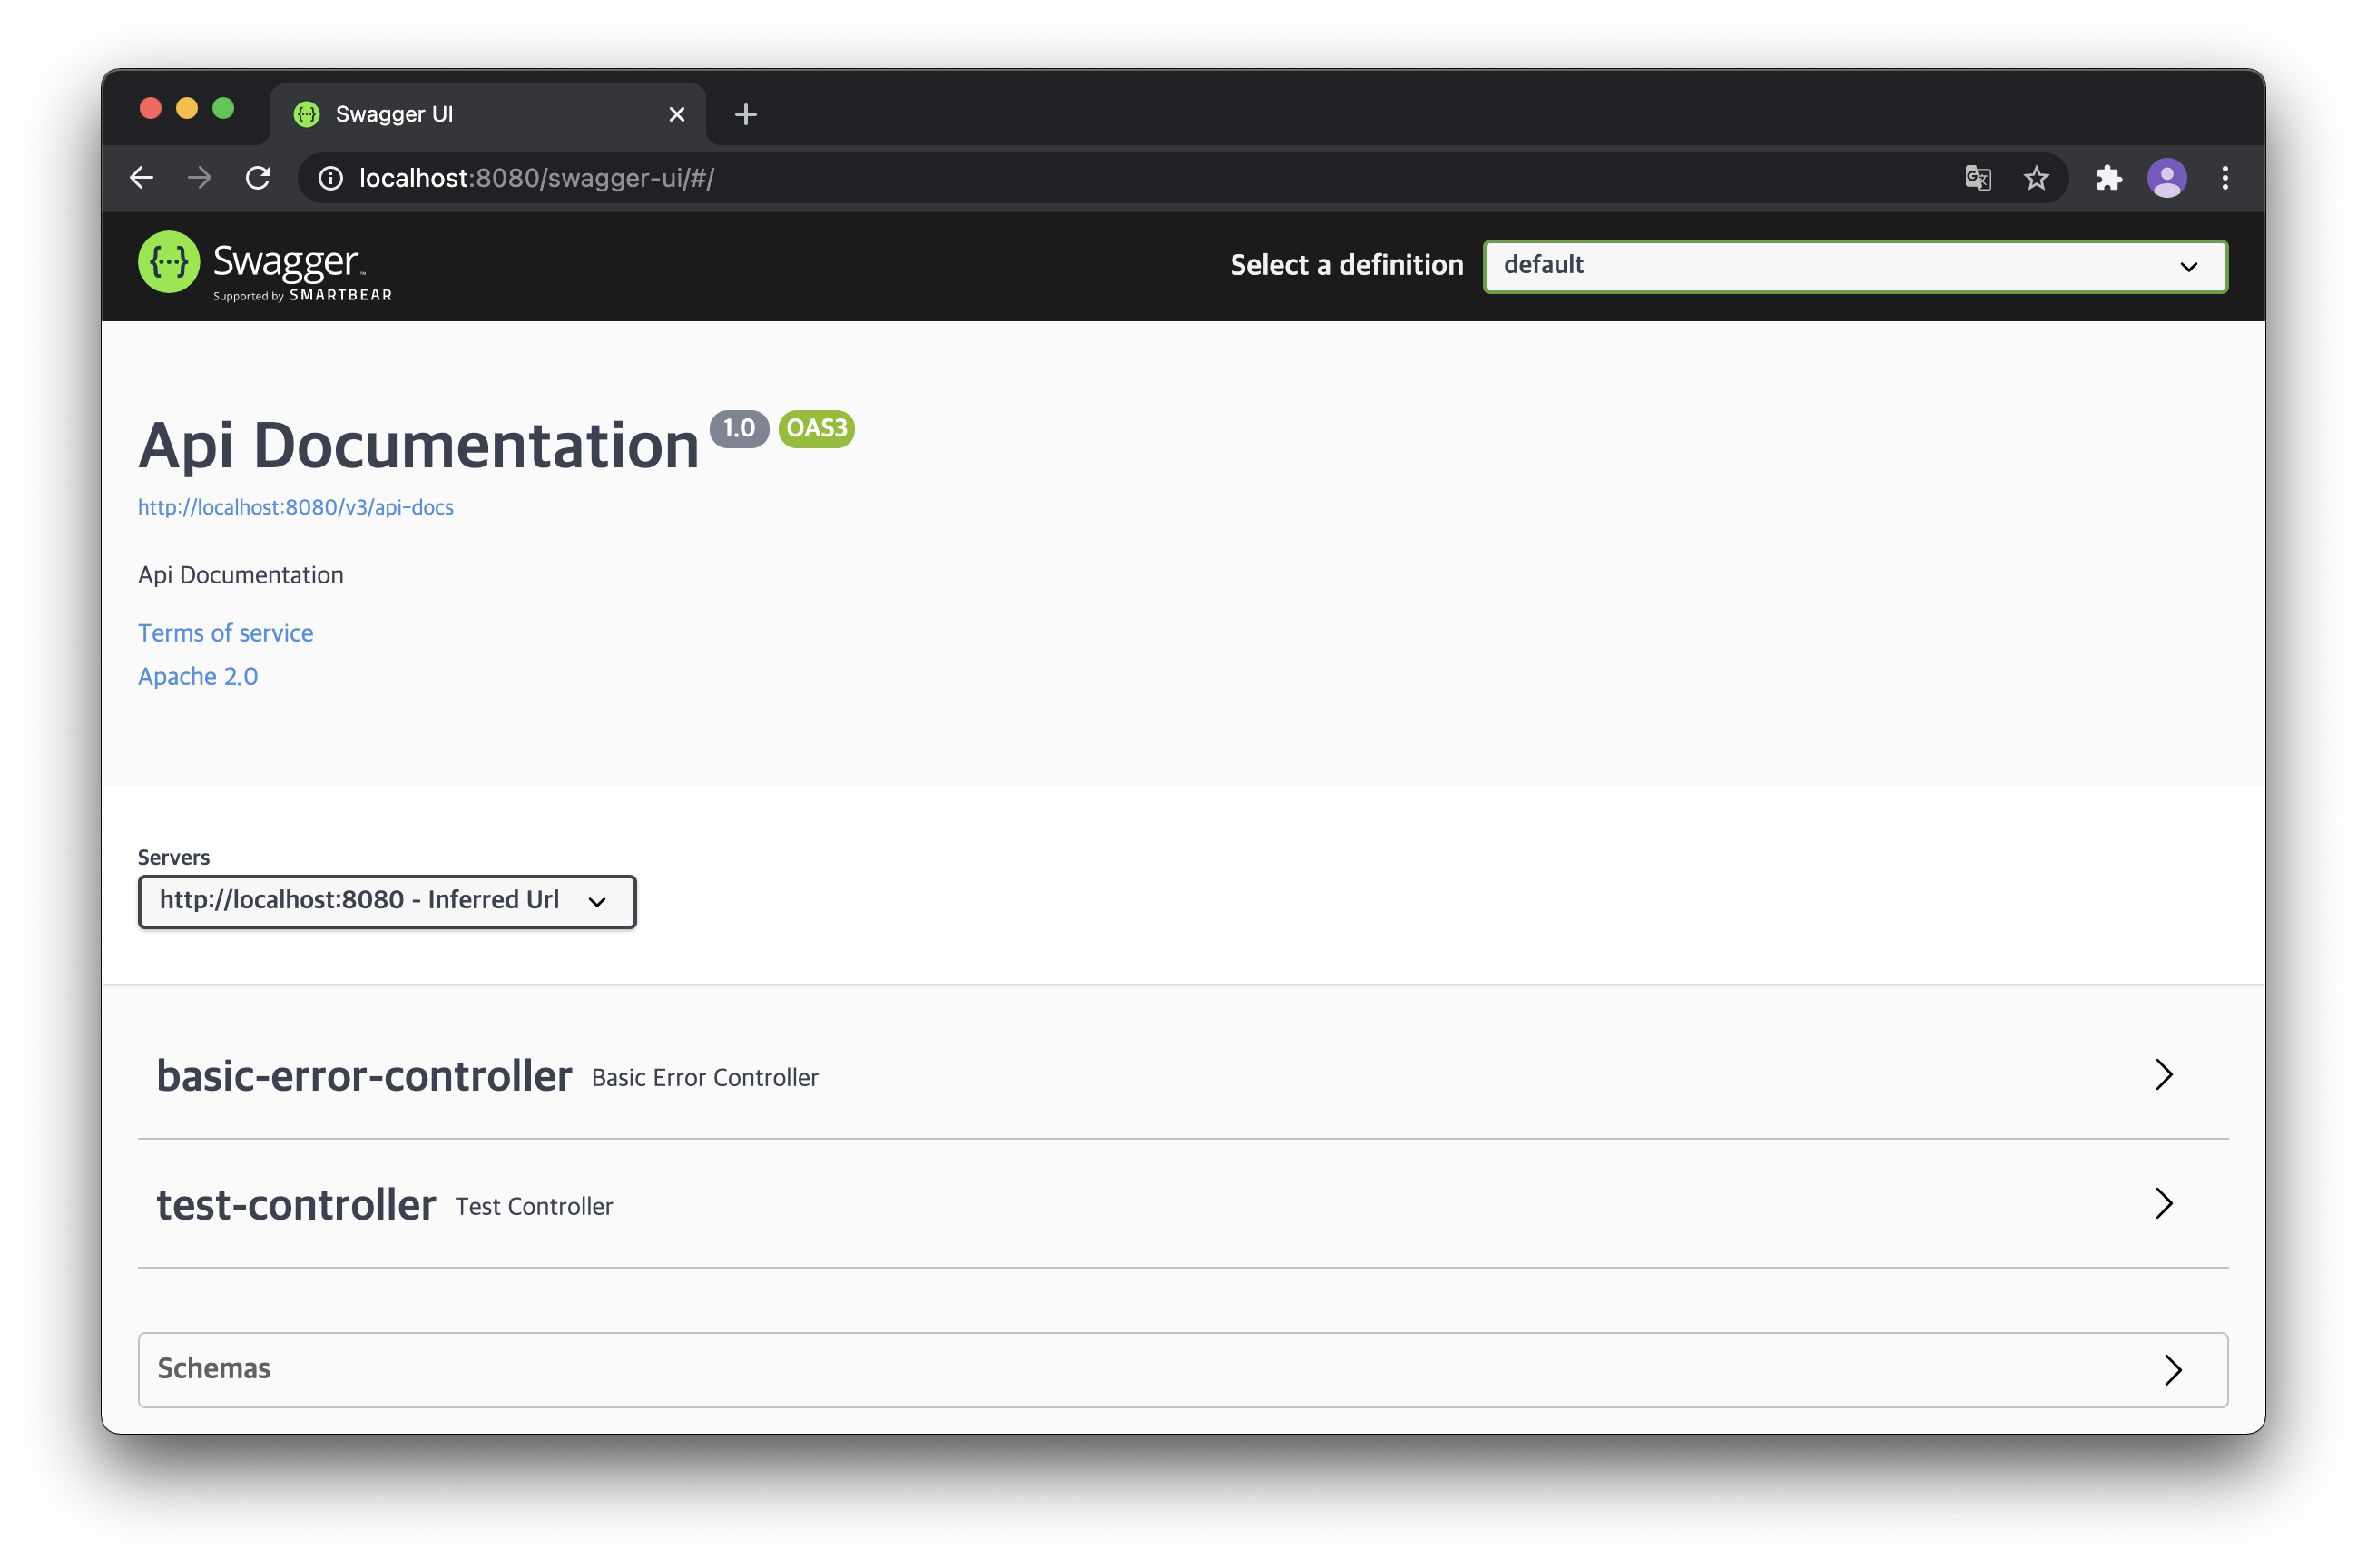Select the default definition menu item

pyautogui.click(x=1854, y=264)
